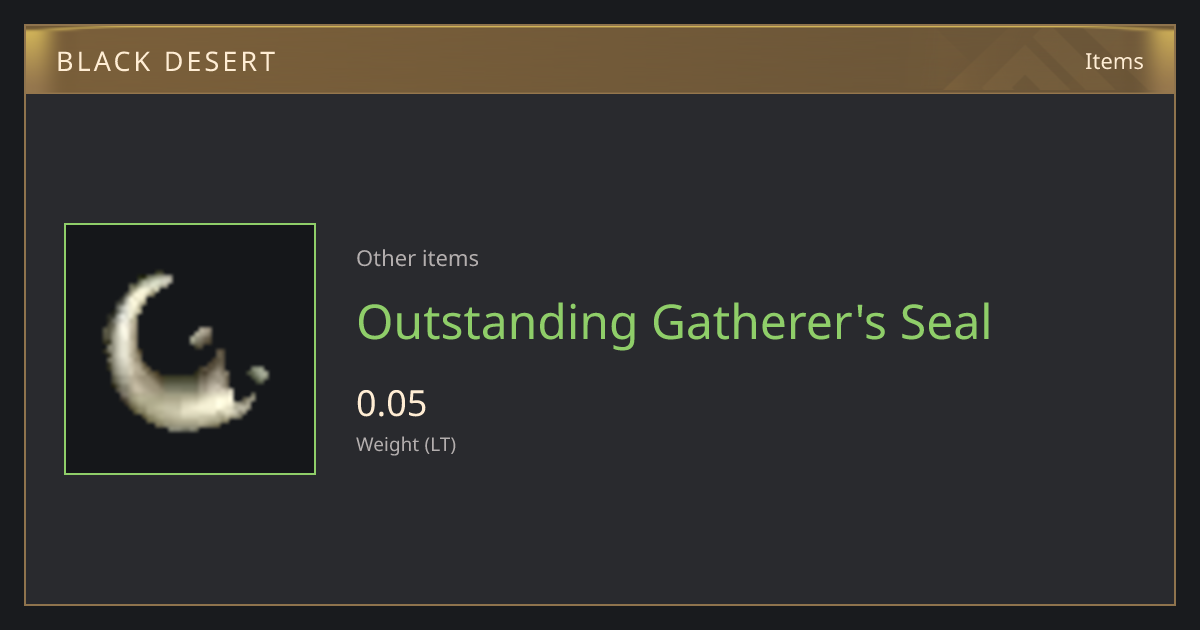Select the Other items category text

click(x=417, y=258)
